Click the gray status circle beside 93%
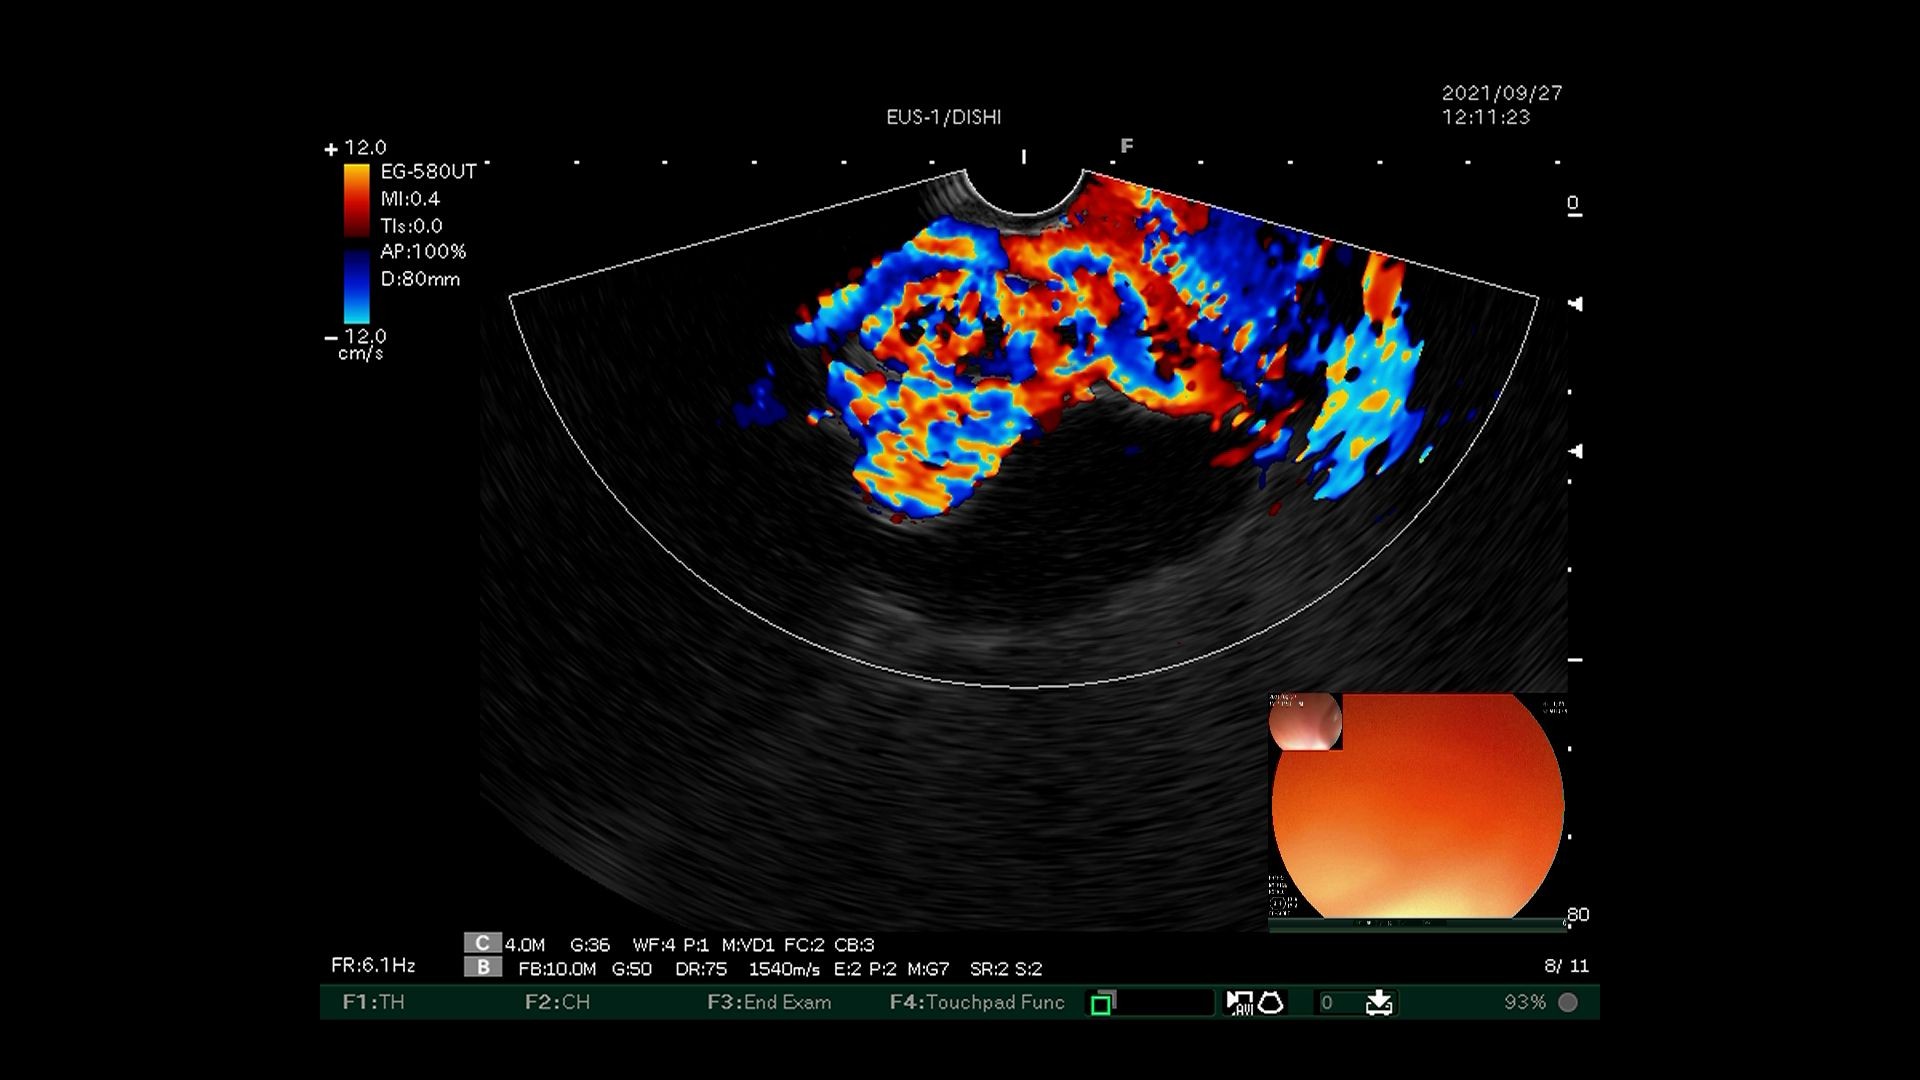This screenshot has height=1080, width=1920. pyautogui.click(x=1568, y=1002)
